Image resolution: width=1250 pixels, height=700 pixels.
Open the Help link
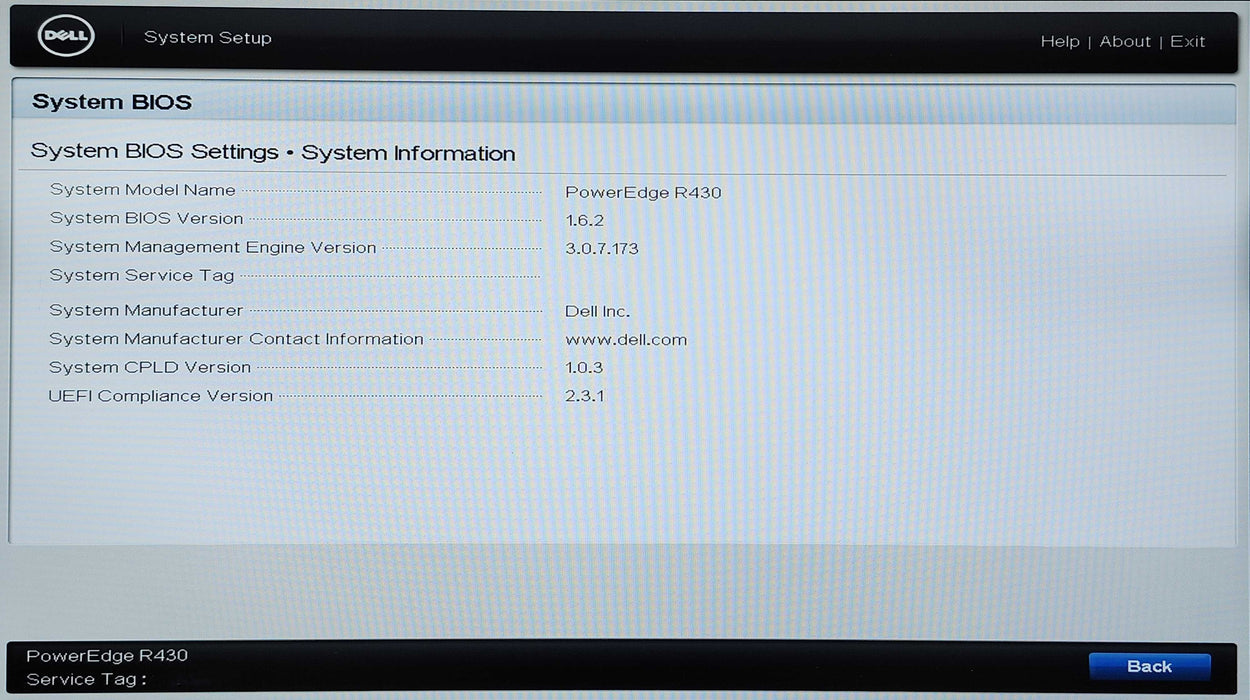(x=1059, y=41)
